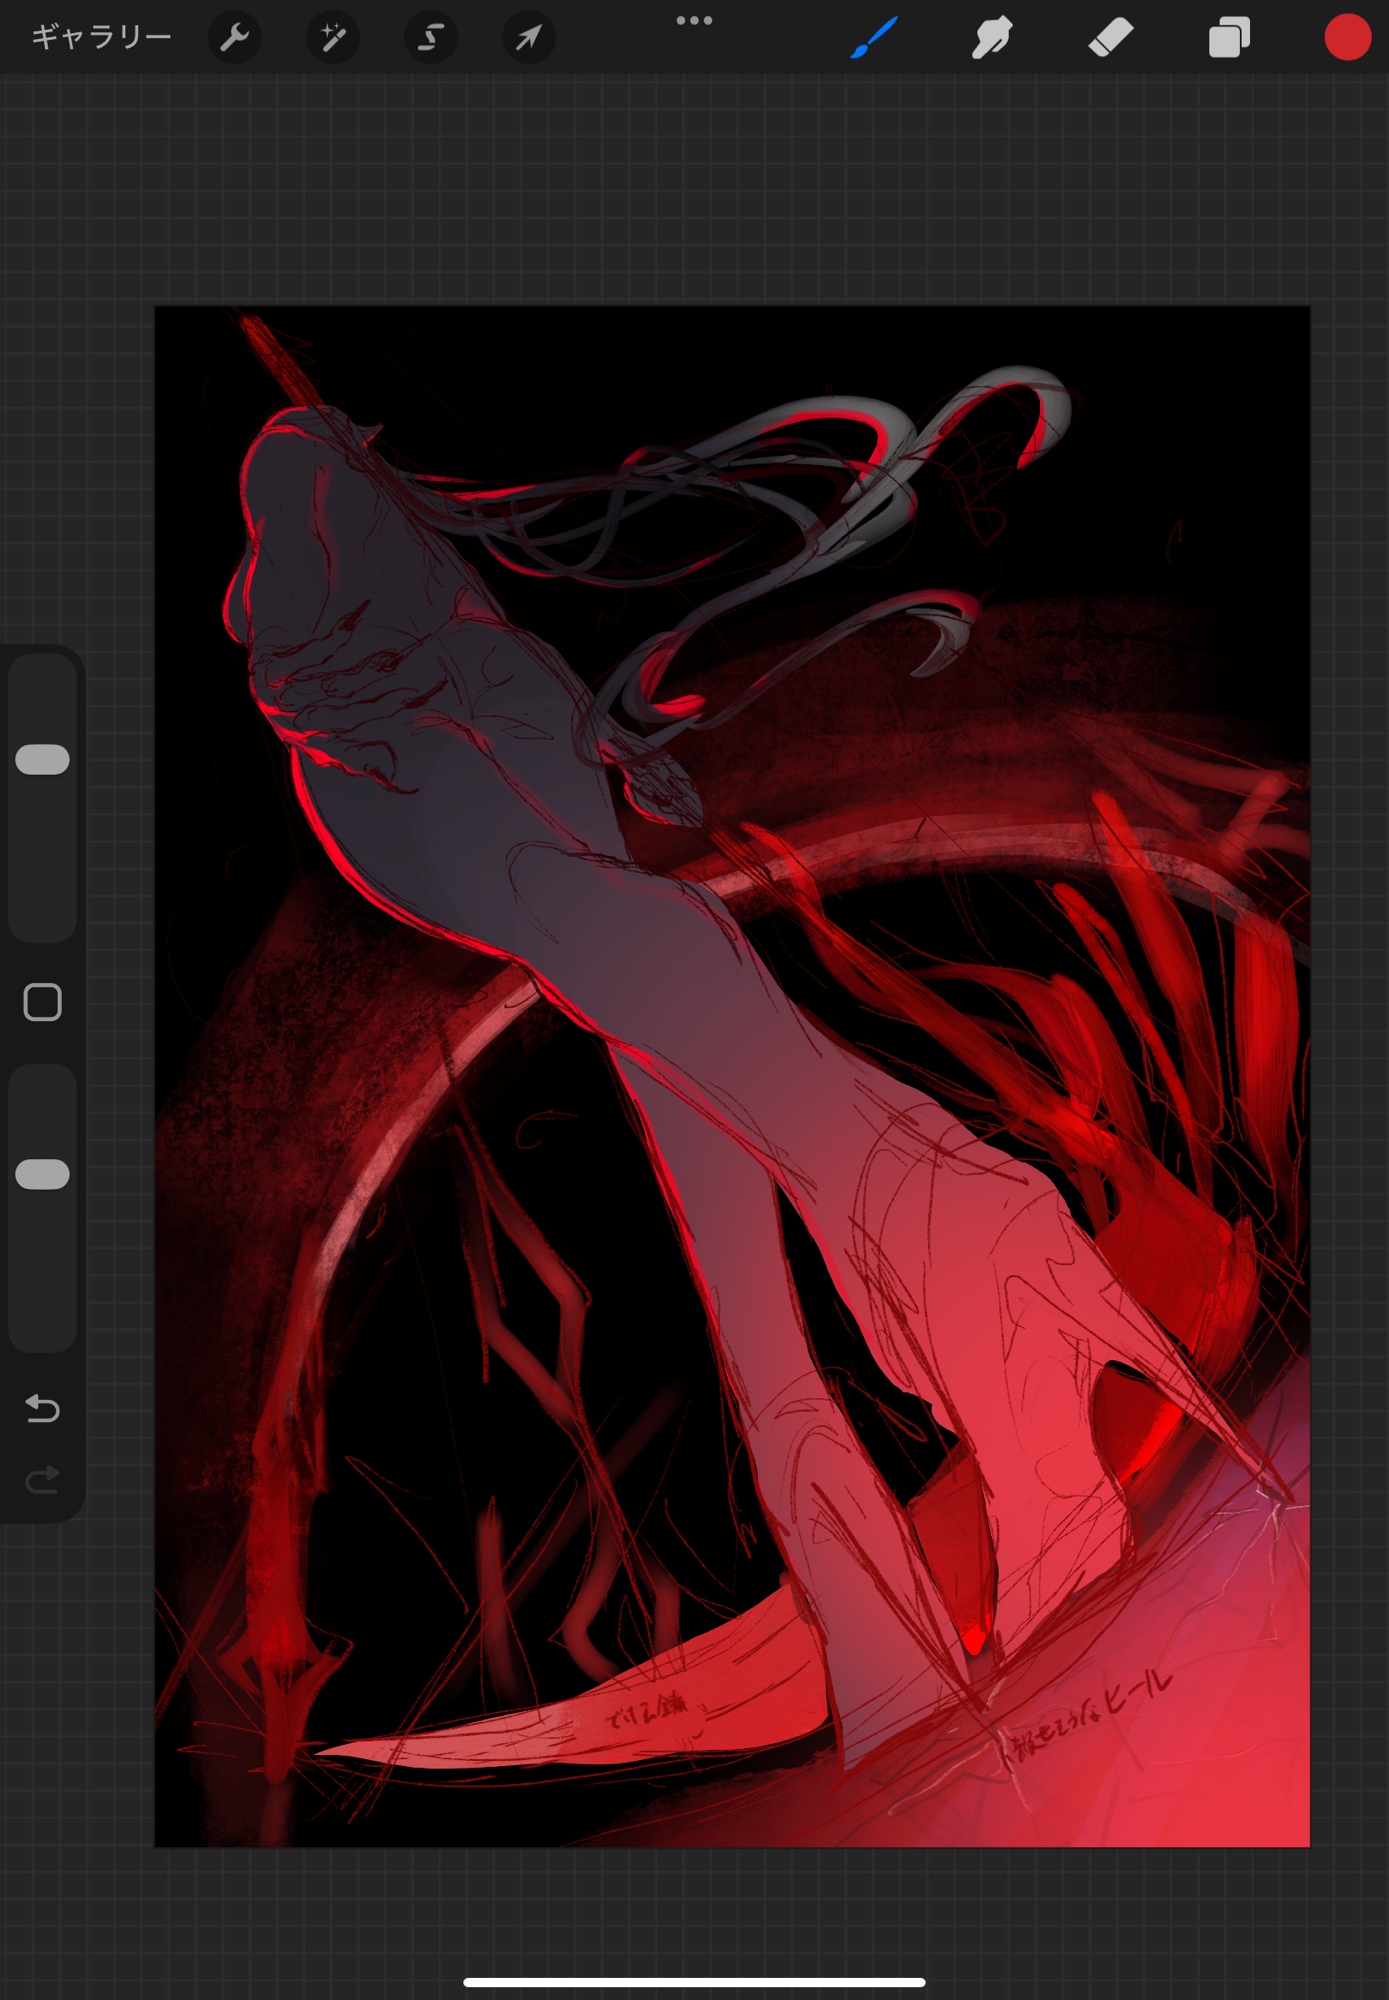
Task: Return to the ギャラリー gallery view
Action: click(101, 38)
